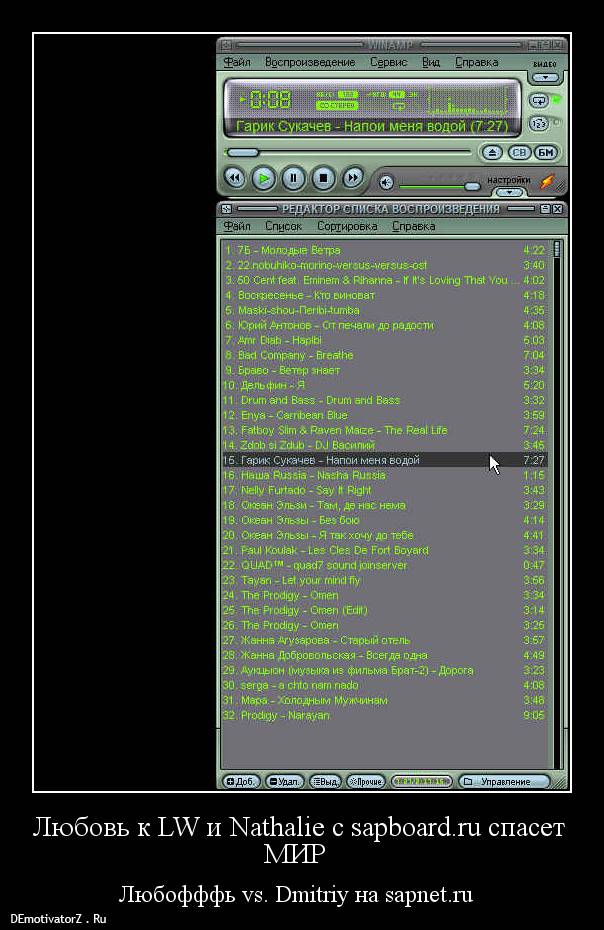604x930 pixels.
Task: Select track '16. Наша Russia - Nasha Russia'
Action: click(384, 475)
